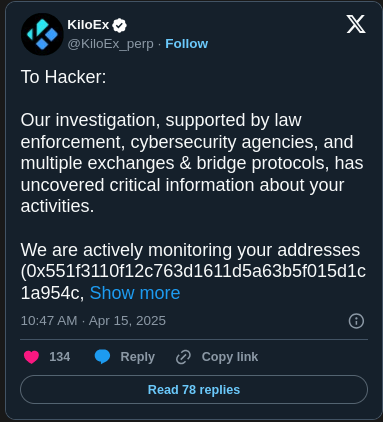Select the Copy link label
This screenshot has height=422, width=383.
pos(230,357)
